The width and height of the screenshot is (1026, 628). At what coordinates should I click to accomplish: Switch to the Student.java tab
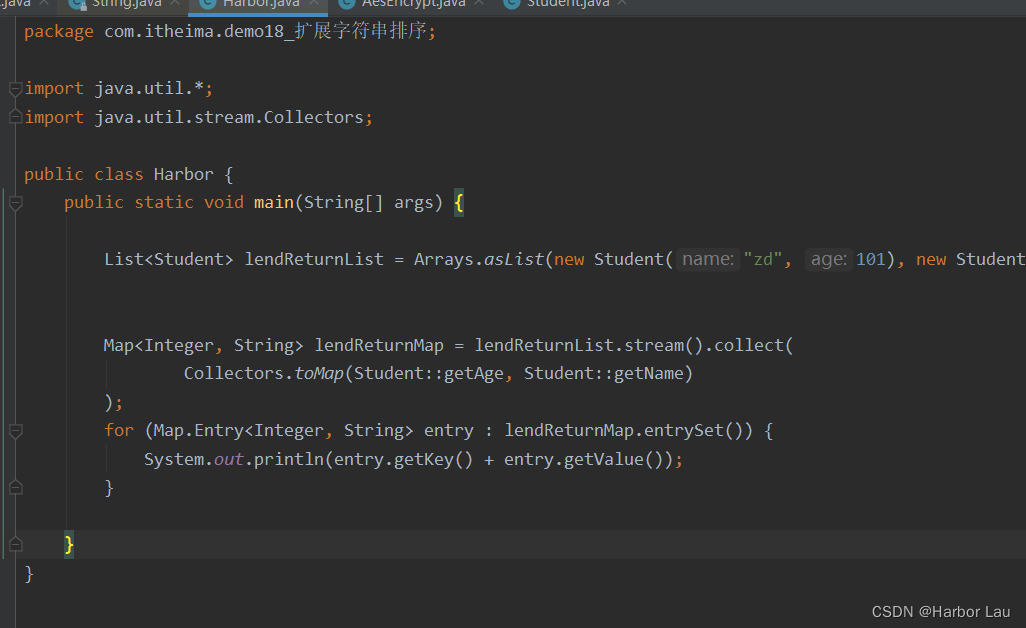point(565,5)
